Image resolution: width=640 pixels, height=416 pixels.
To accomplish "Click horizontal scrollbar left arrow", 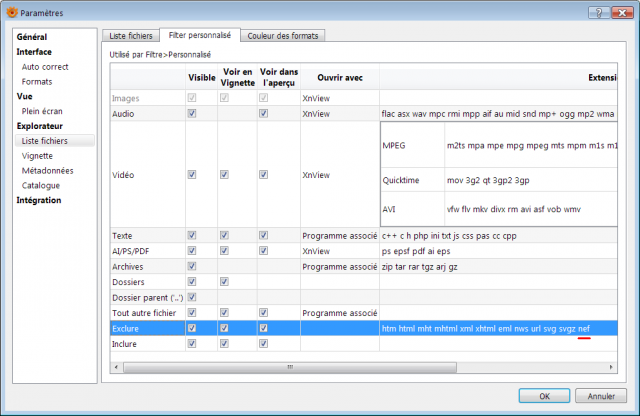I will point(116,367).
